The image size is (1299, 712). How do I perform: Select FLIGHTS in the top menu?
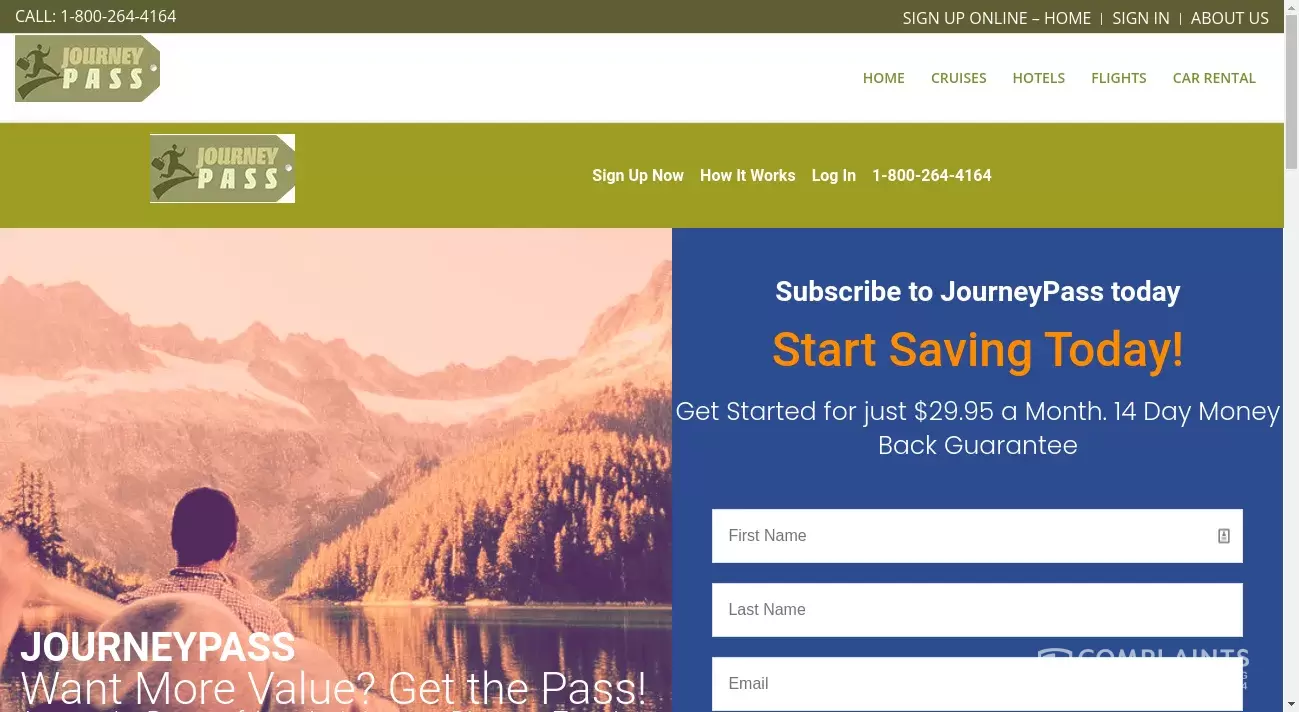click(x=1119, y=78)
